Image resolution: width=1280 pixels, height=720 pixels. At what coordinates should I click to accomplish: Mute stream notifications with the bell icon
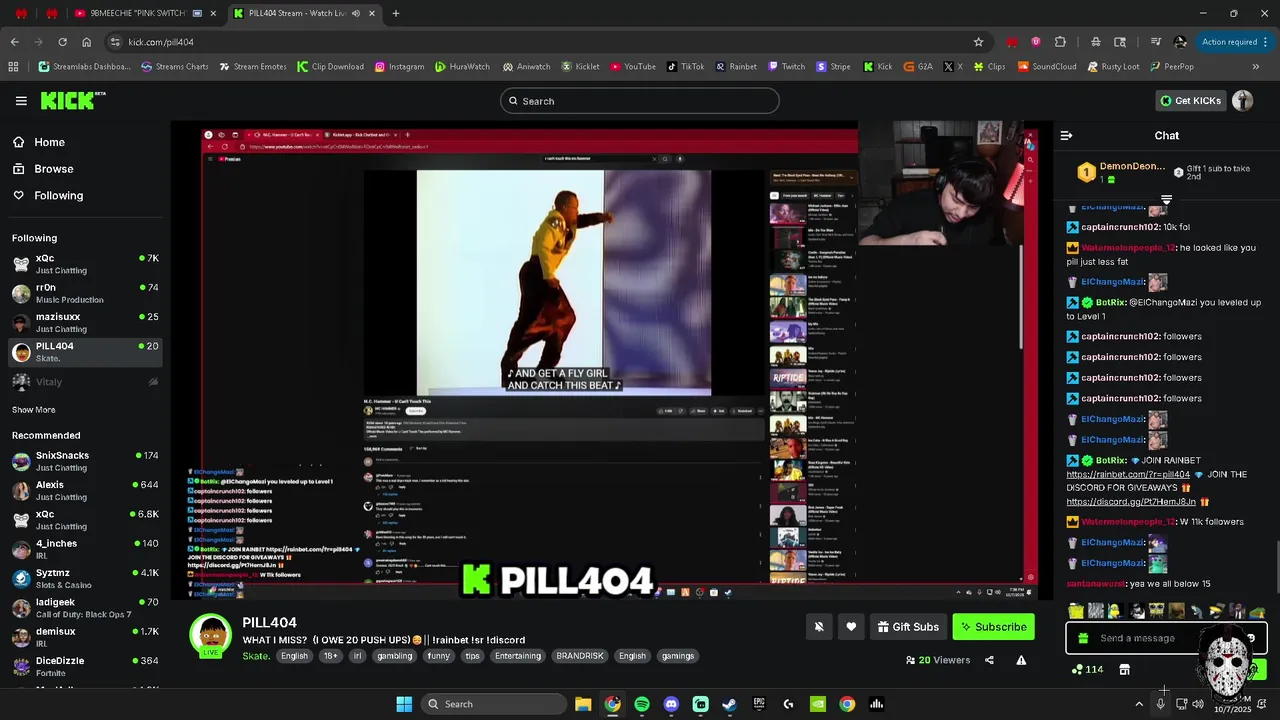(819, 627)
